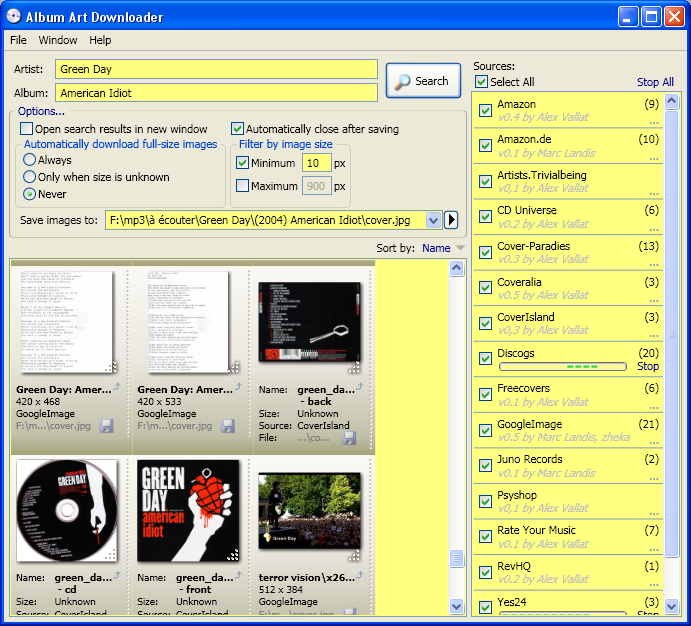Click info arrow beside the green_da... front name
The height and width of the screenshot is (626, 691).
[238, 575]
